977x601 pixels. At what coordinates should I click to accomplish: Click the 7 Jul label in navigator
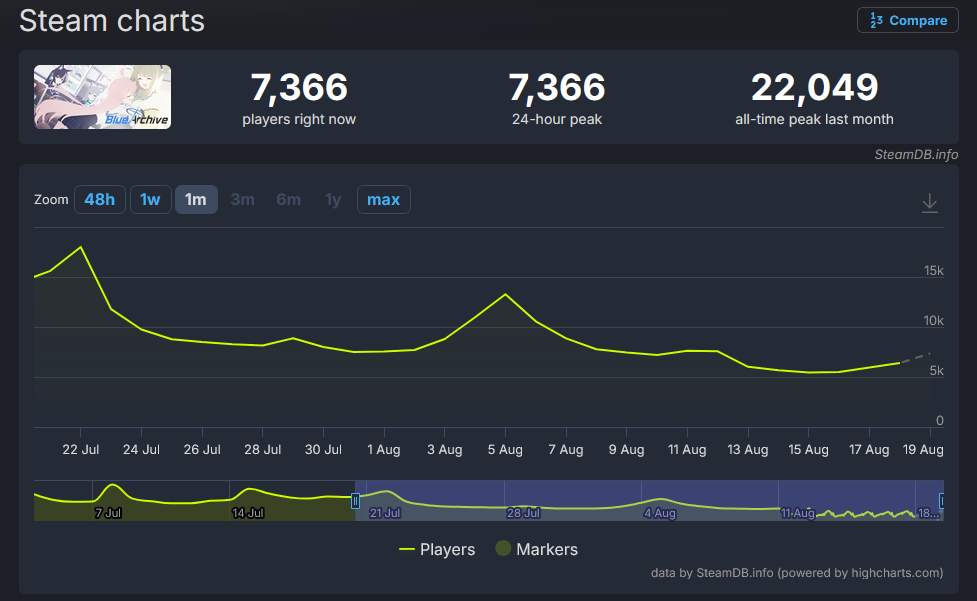(x=108, y=513)
